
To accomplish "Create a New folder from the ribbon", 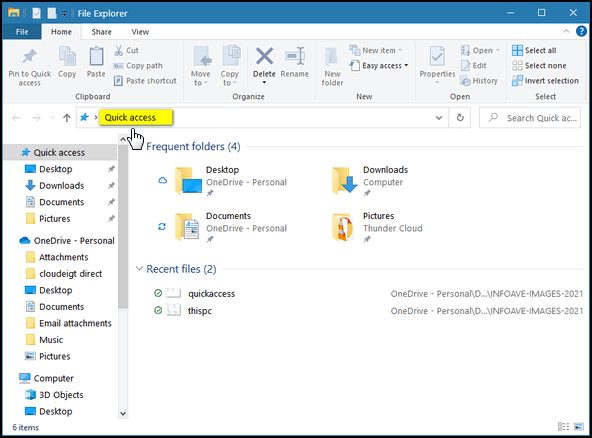I will tap(332, 67).
